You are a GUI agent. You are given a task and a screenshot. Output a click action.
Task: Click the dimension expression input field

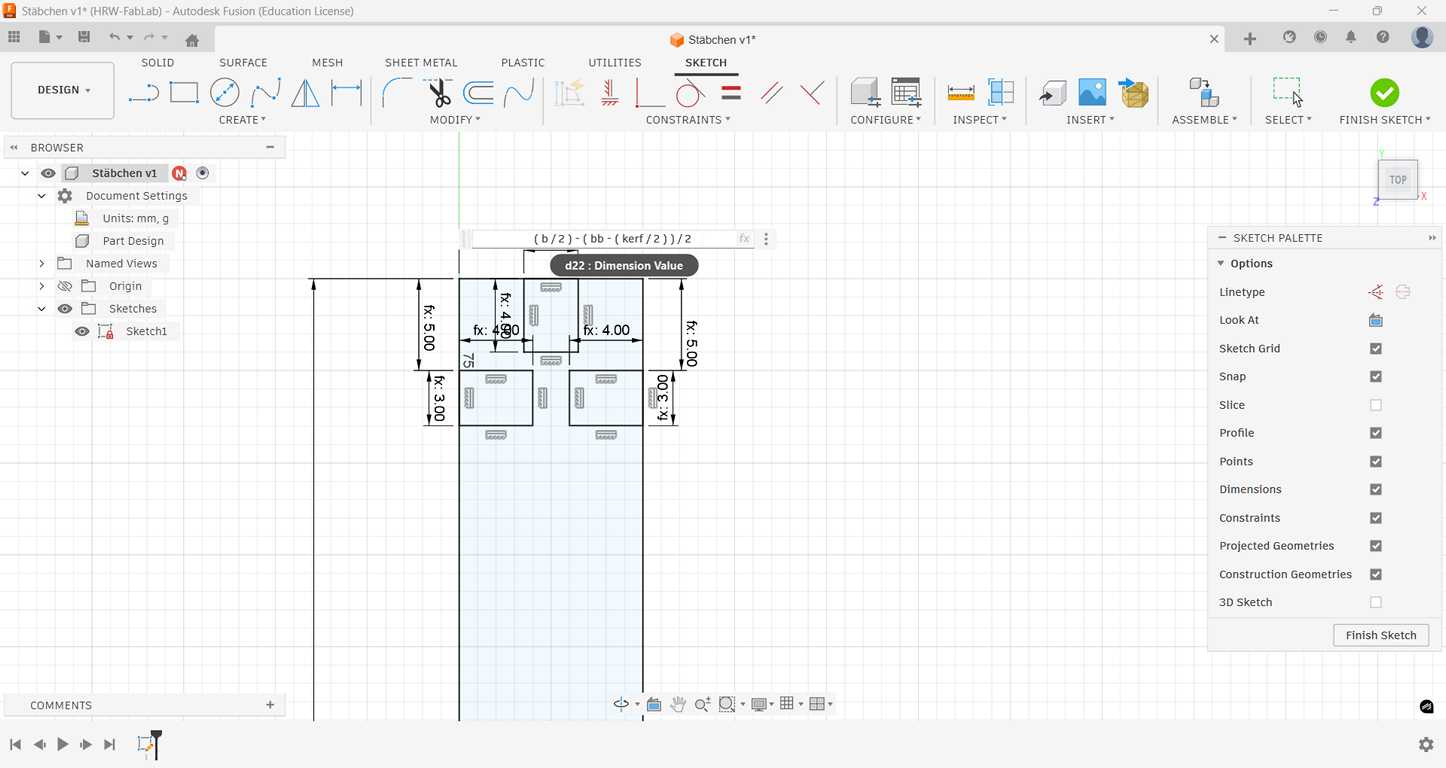coord(612,239)
